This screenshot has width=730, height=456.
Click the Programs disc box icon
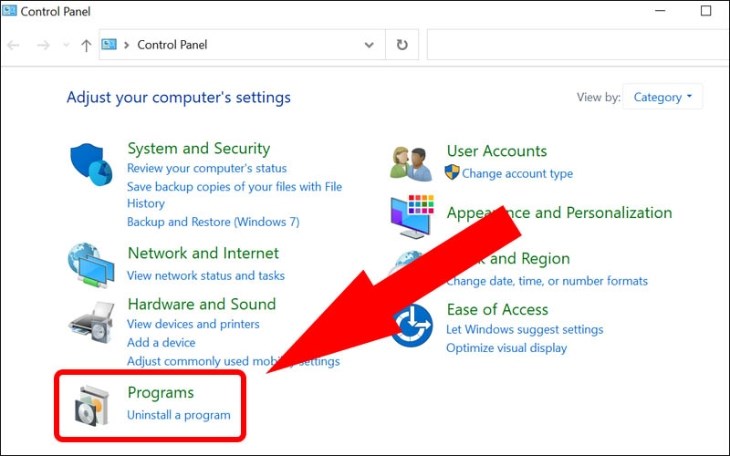[x=92, y=406]
